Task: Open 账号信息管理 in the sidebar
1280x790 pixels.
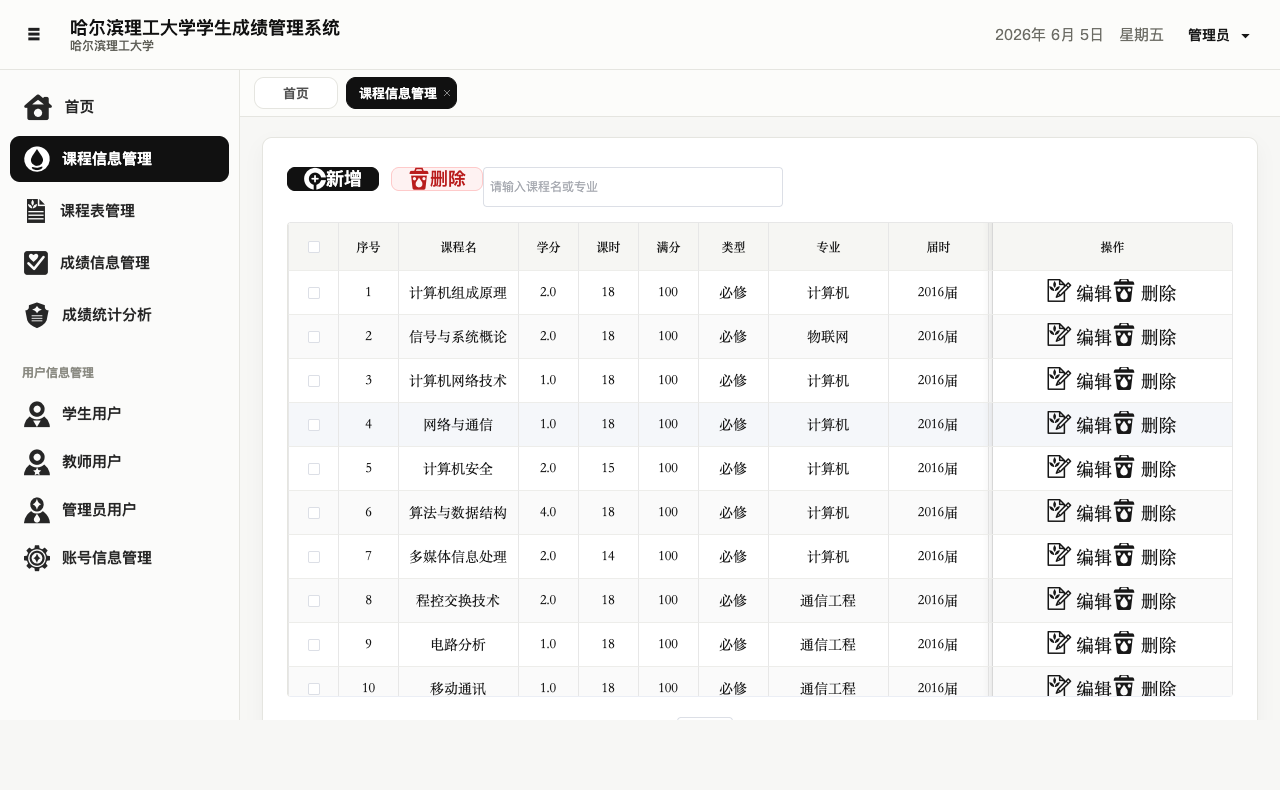Action: pyautogui.click(x=119, y=558)
